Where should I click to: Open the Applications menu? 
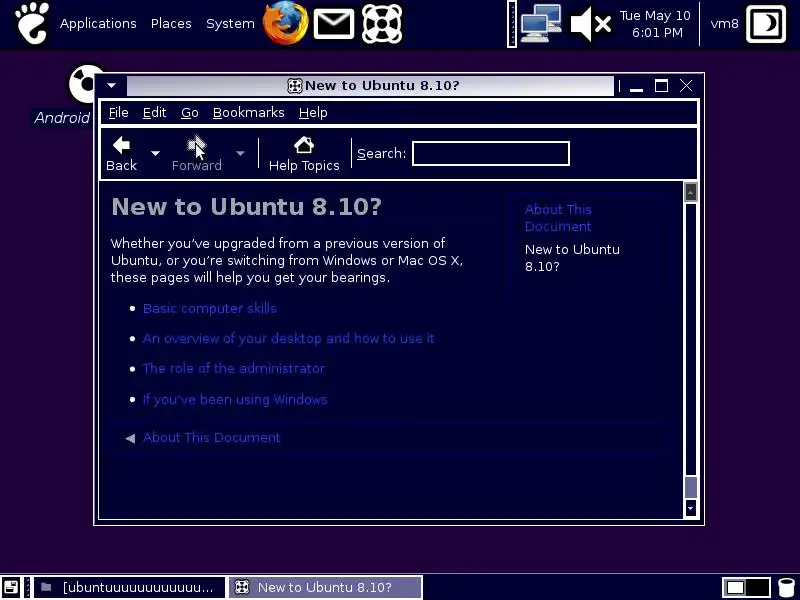click(x=98, y=23)
